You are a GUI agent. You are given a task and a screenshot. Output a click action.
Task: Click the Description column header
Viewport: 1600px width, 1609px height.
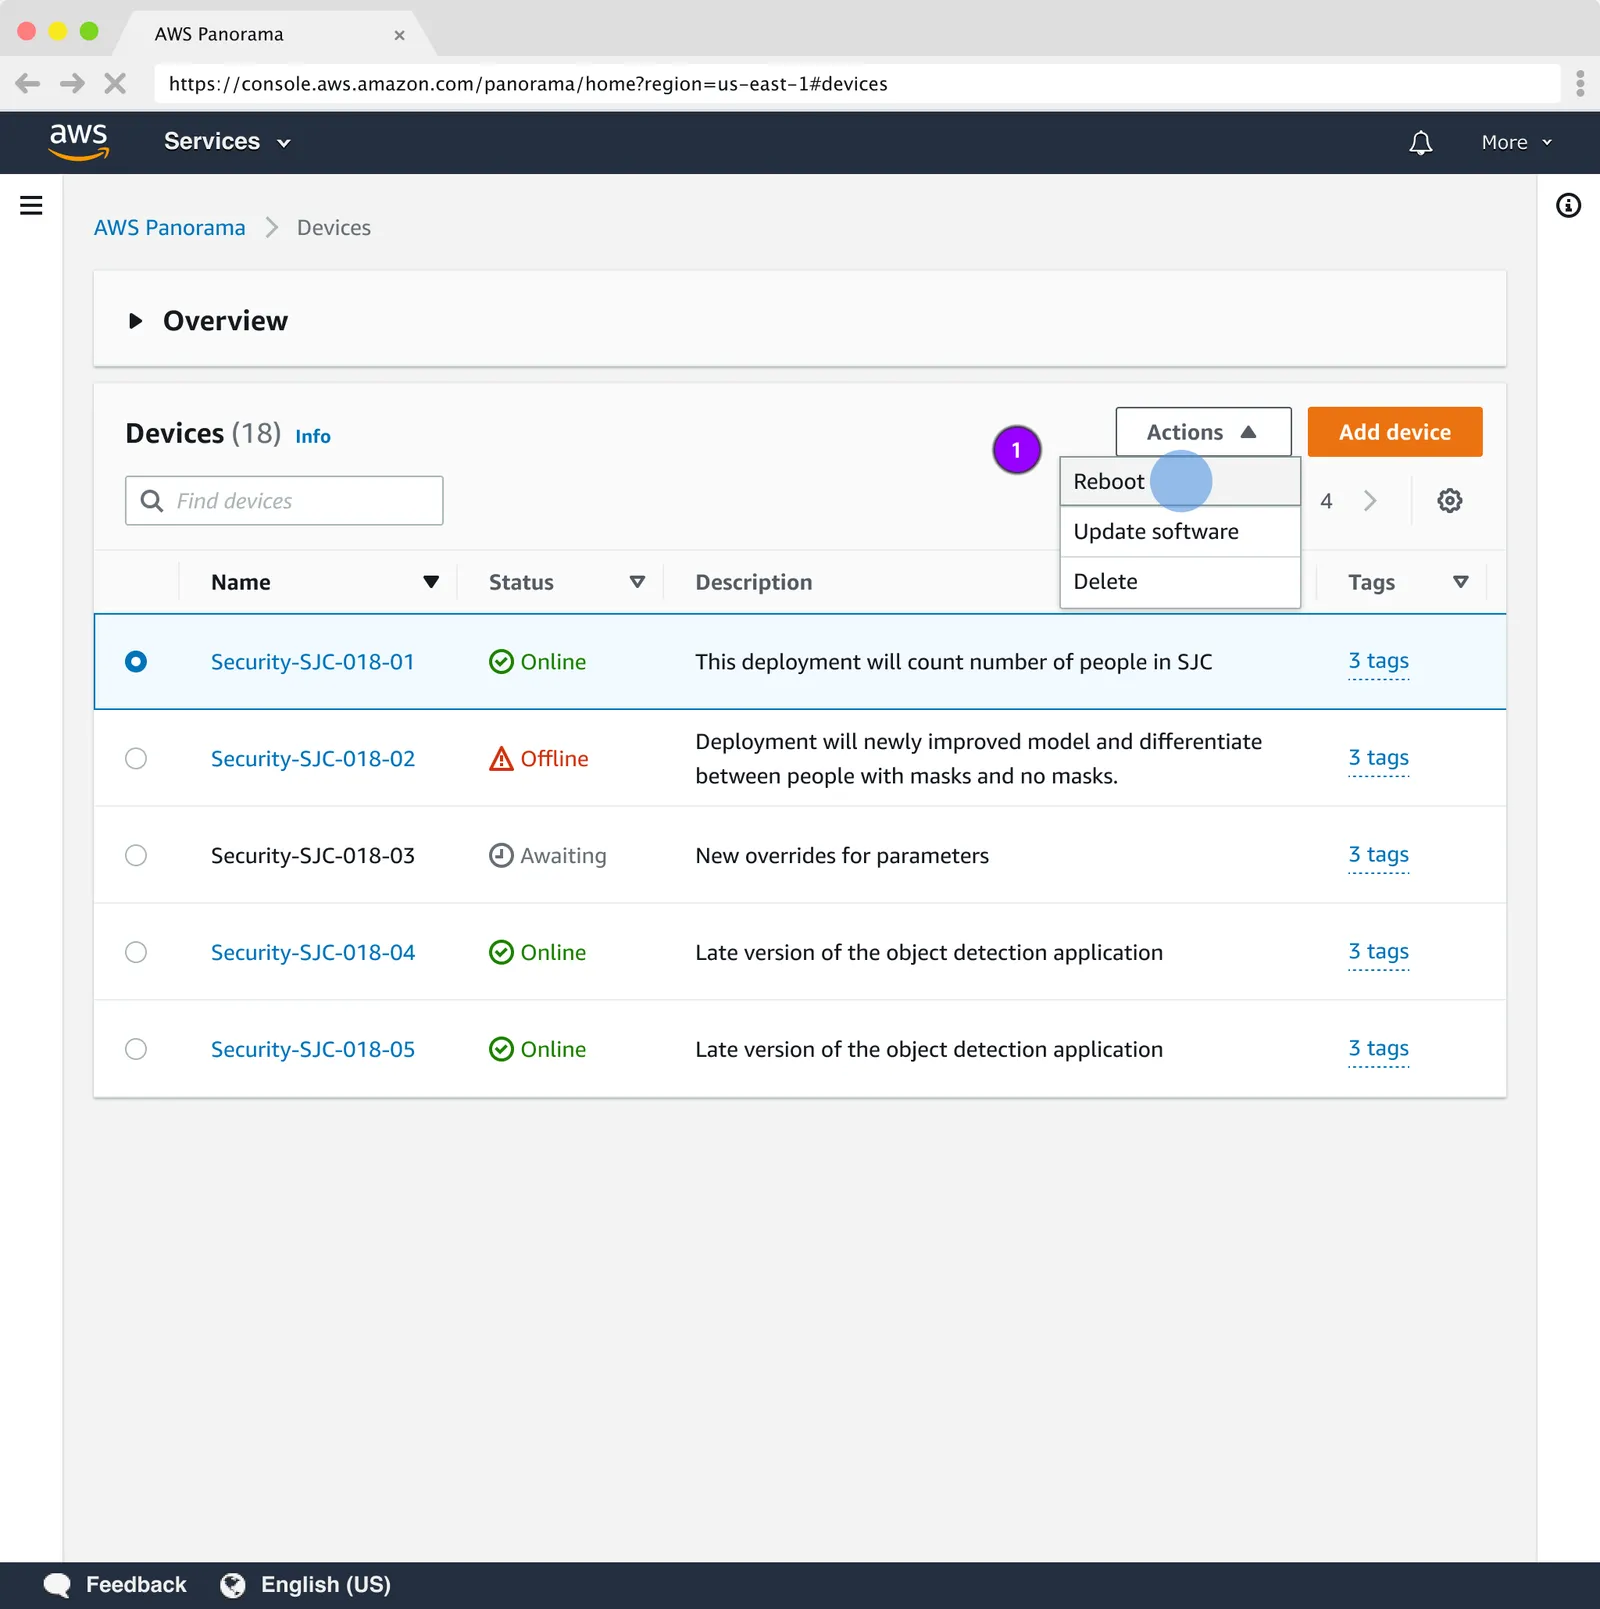pyautogui.click(x=754, y=582)
